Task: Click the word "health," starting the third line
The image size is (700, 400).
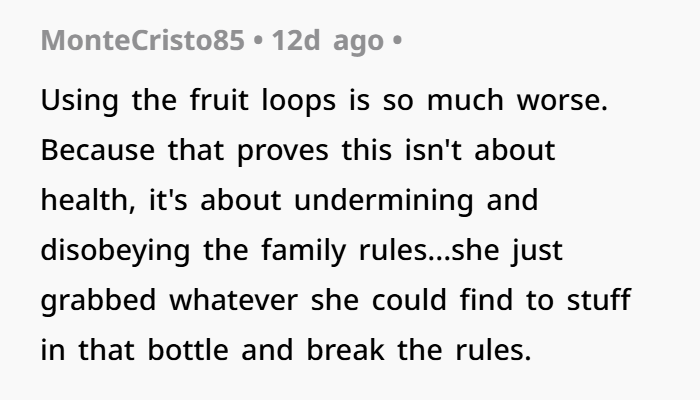Action: coord(88,200)
